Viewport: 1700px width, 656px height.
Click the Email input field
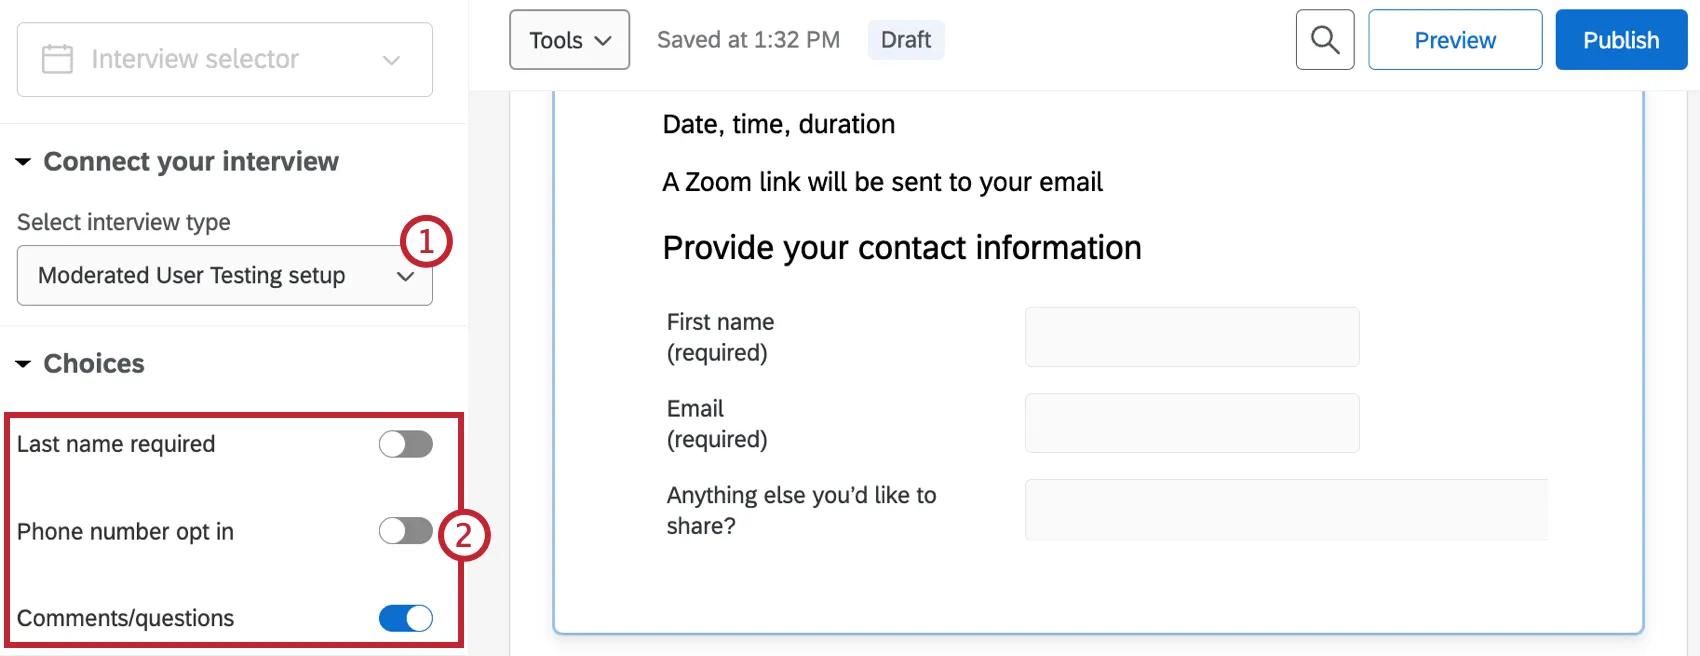(1191, 422)
